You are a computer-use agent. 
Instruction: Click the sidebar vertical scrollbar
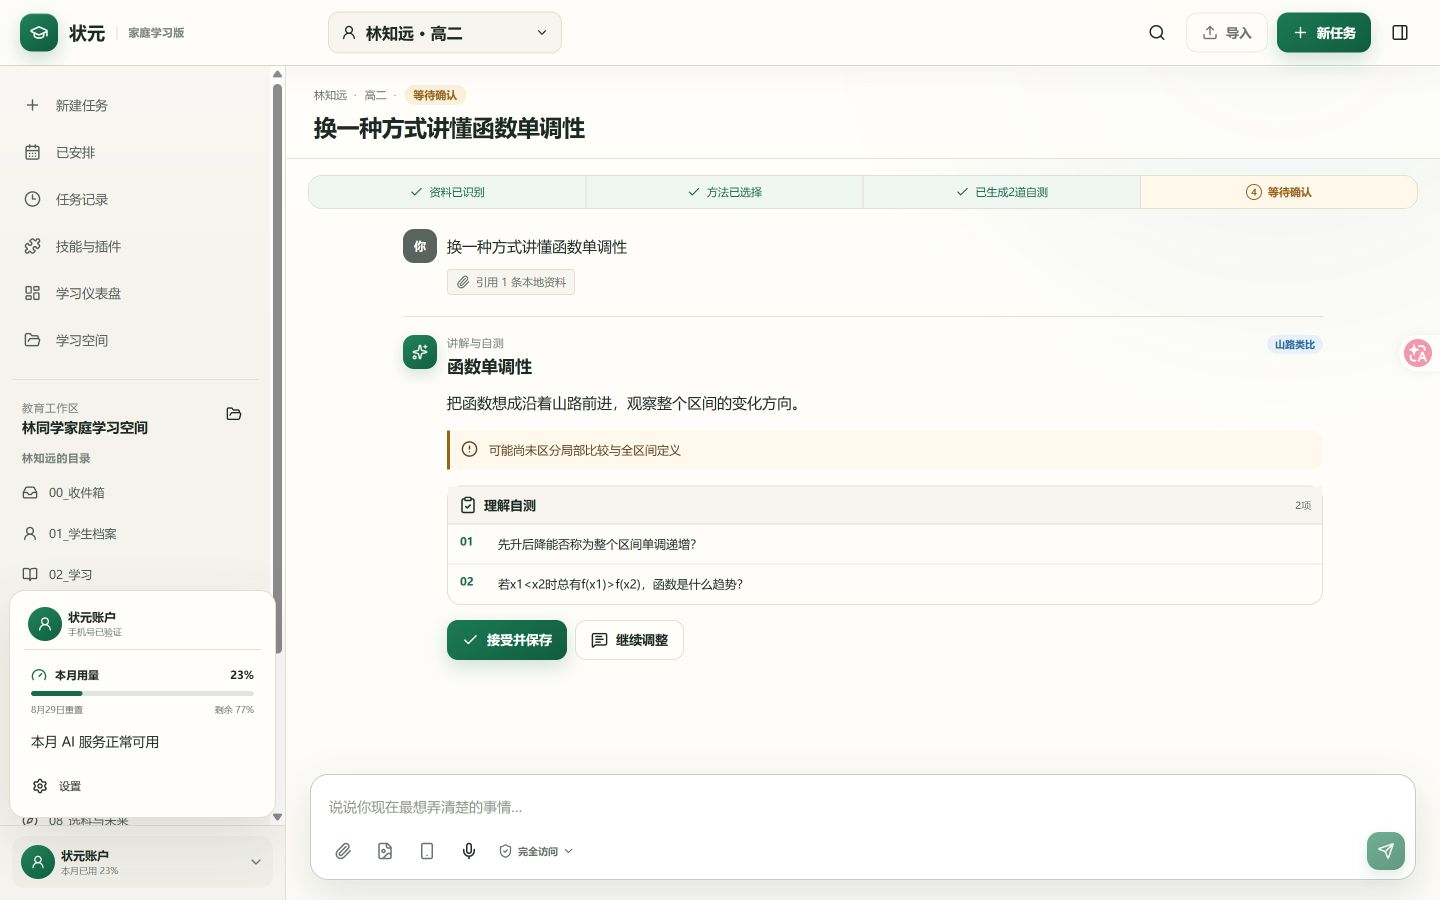click(x=277, y=368)
